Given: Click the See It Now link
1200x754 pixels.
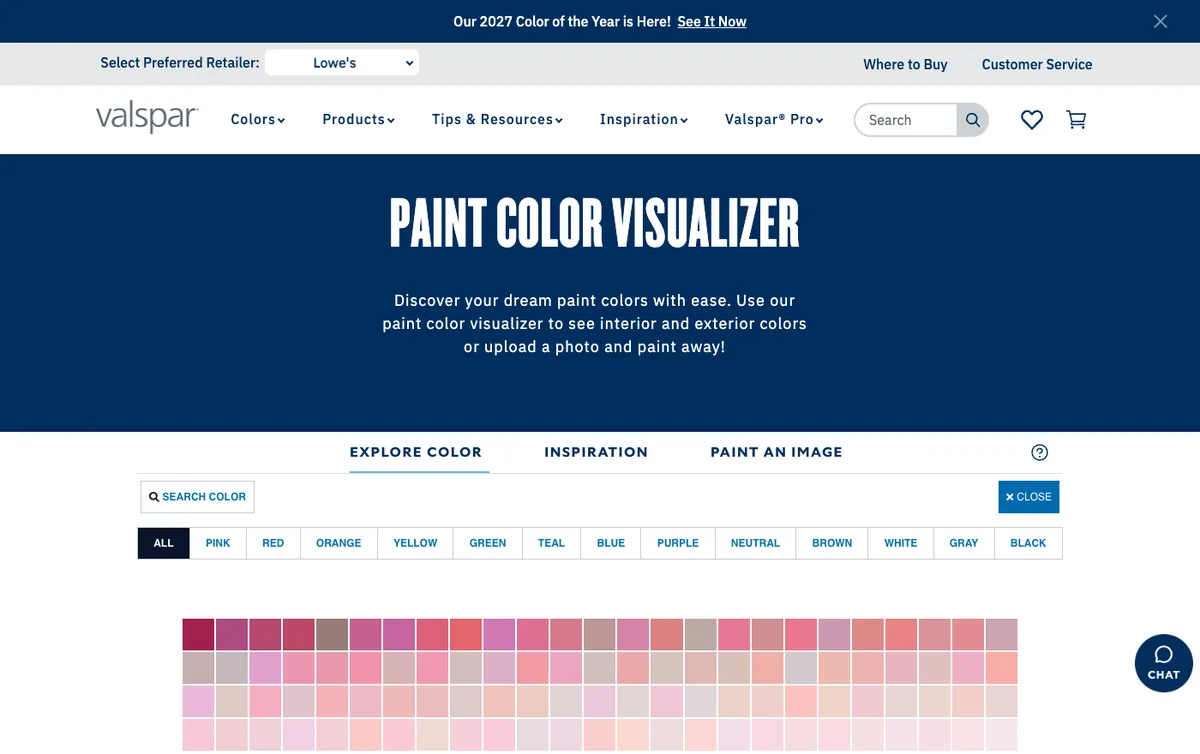Looking at the screenshot, I should coord(712,21).
